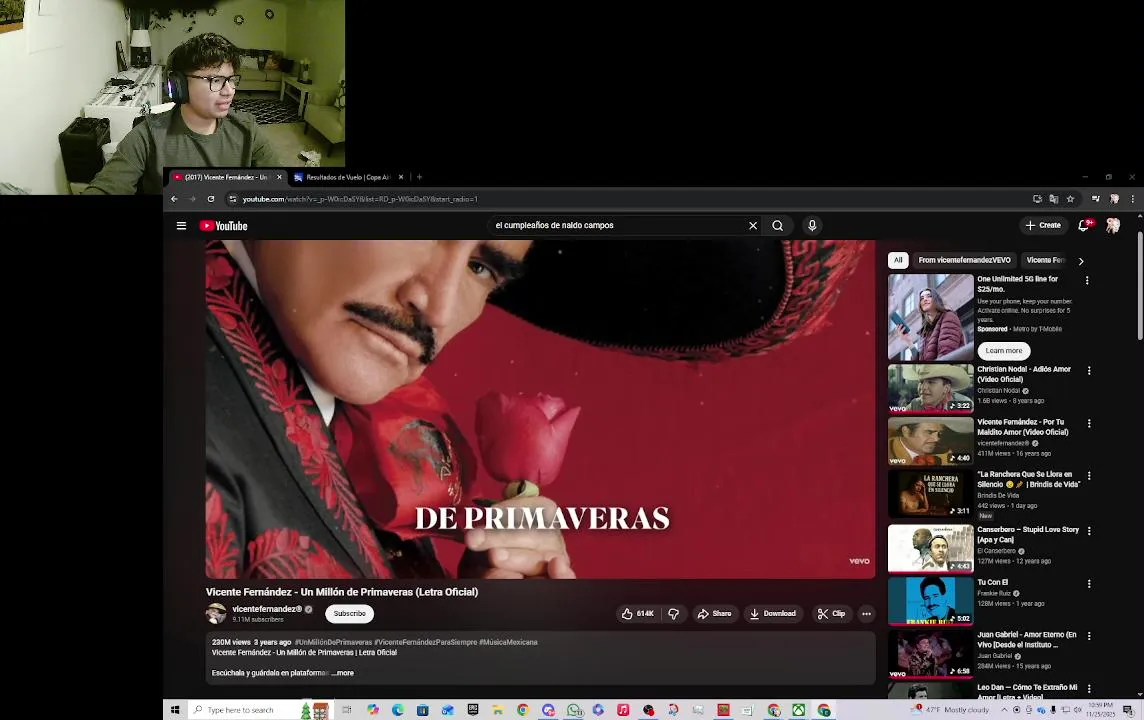This screenshot has height=720, width=1144.
Task: Expand the description with ...more
Action: pyautogui.click(x=342, y=673)
